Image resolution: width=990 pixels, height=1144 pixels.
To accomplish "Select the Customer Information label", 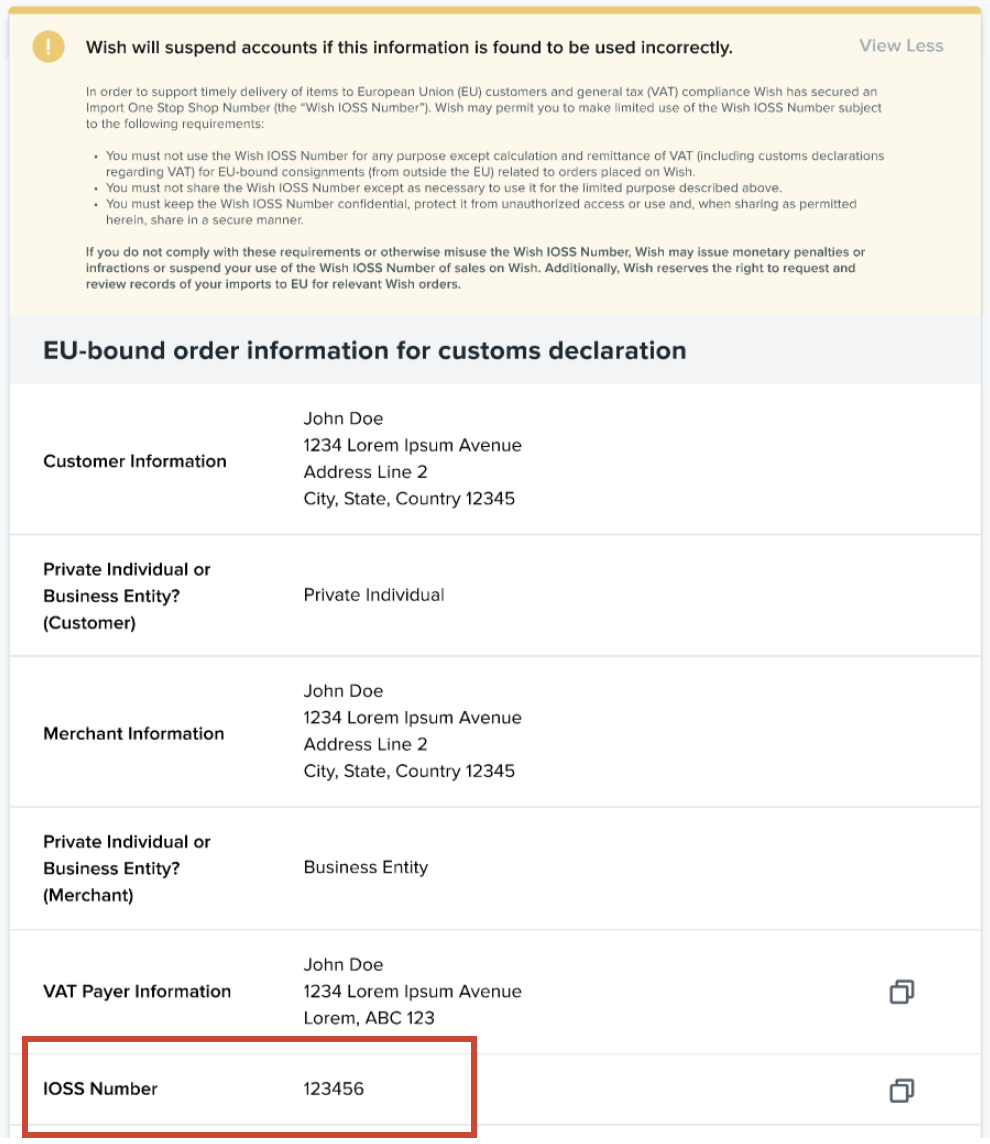I will (x=135, y=461).
